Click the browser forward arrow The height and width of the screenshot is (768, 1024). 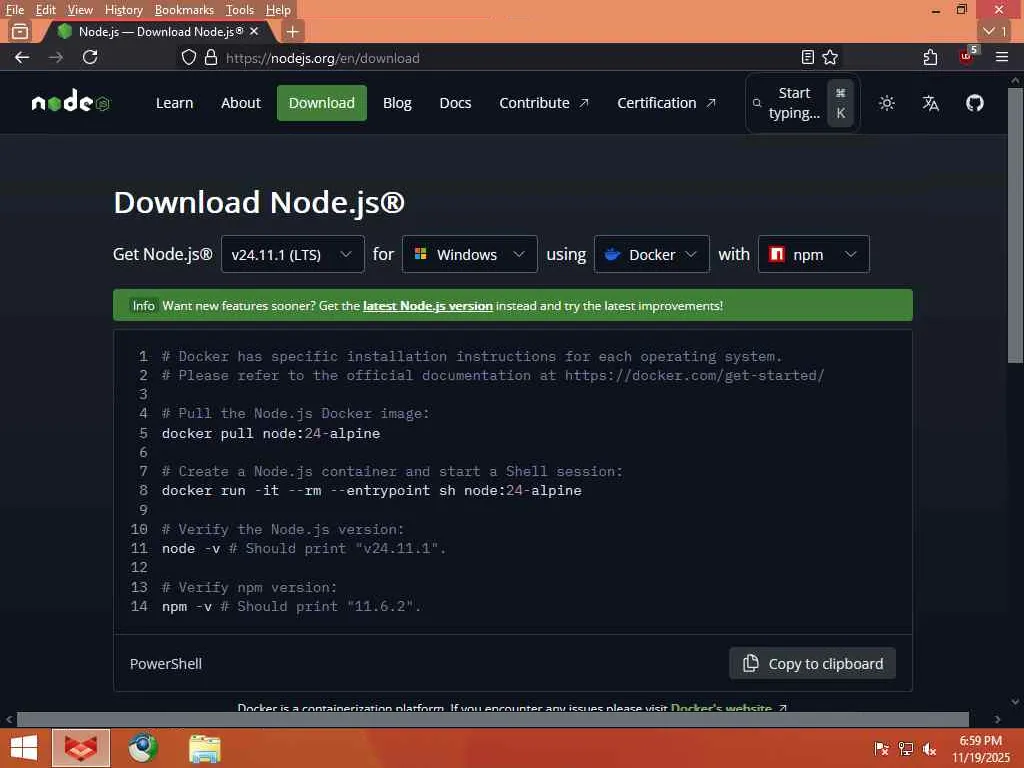56,57
